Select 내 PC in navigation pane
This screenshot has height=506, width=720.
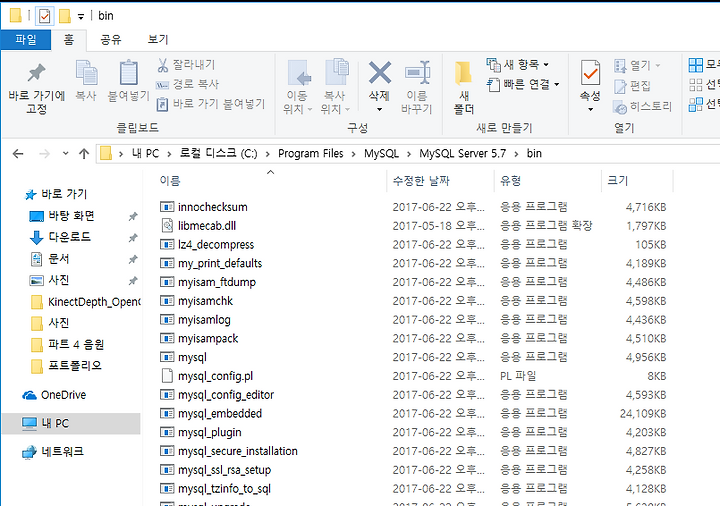[x=71, y=423]
